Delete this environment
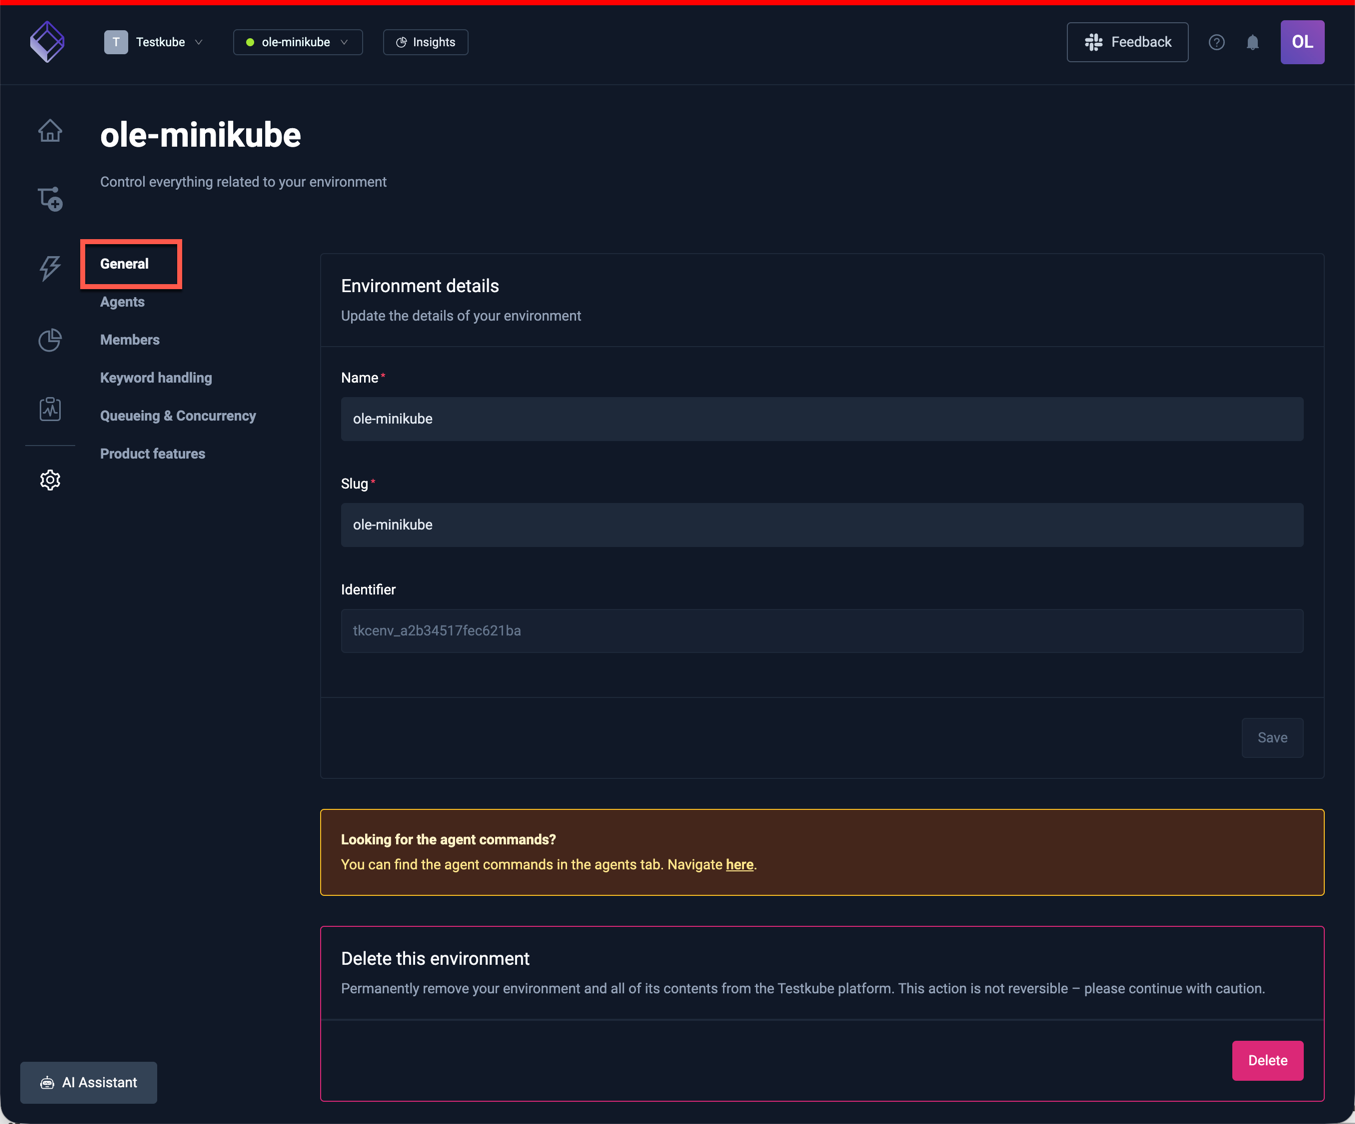Screen dimensions: 1355x1124 1267,1060
